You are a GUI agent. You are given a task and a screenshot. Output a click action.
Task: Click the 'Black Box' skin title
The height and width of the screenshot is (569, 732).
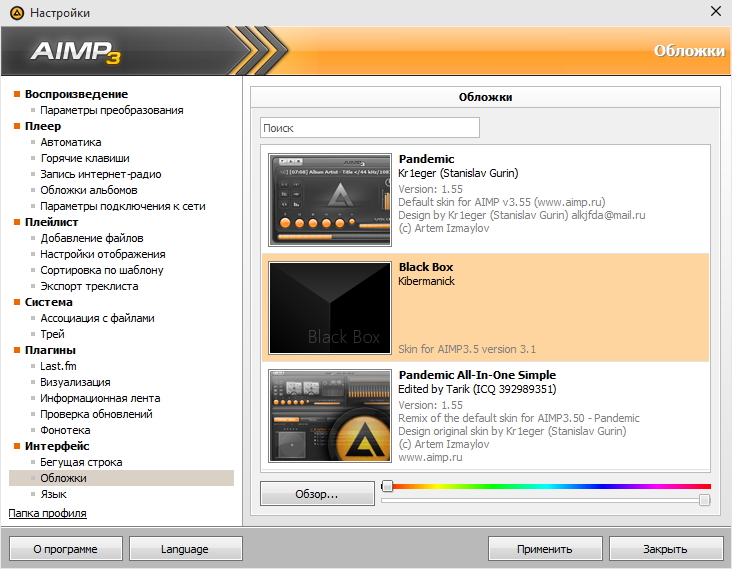tap(426, 267)
